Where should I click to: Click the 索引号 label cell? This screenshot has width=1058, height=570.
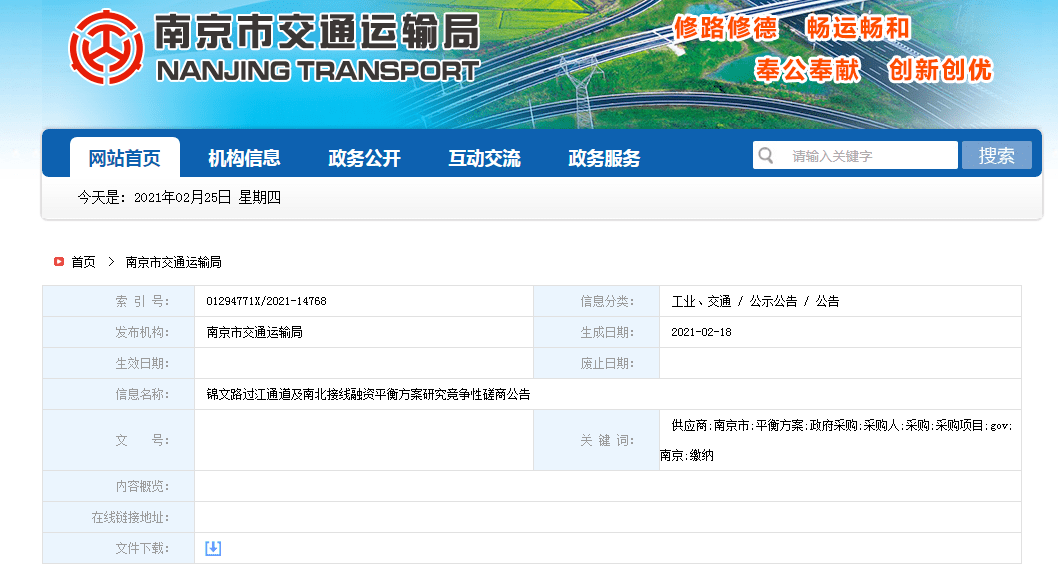tap(119, 301)
